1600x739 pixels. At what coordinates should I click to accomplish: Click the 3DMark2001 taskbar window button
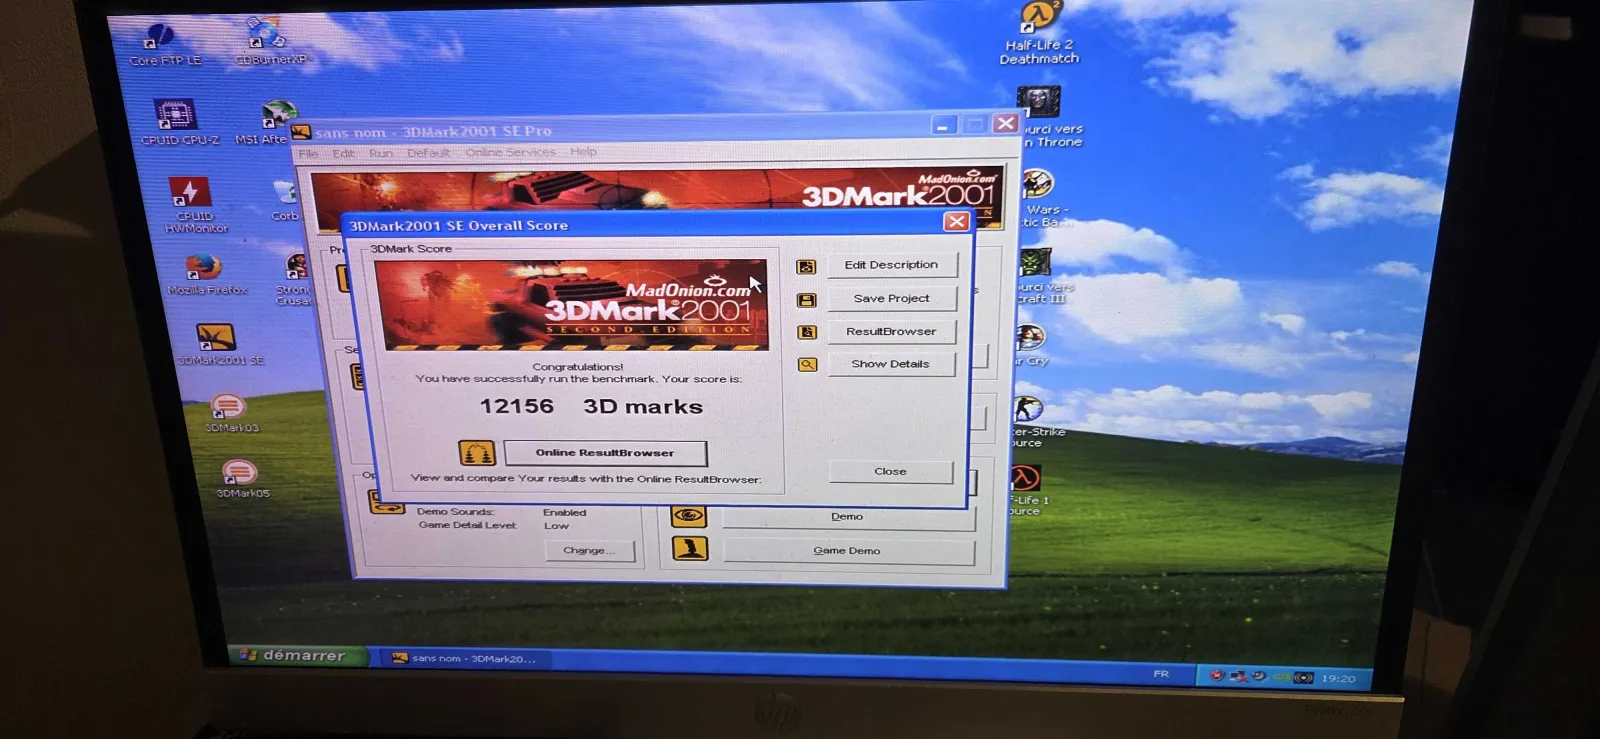pyautogui.click(x=465, y=659)
